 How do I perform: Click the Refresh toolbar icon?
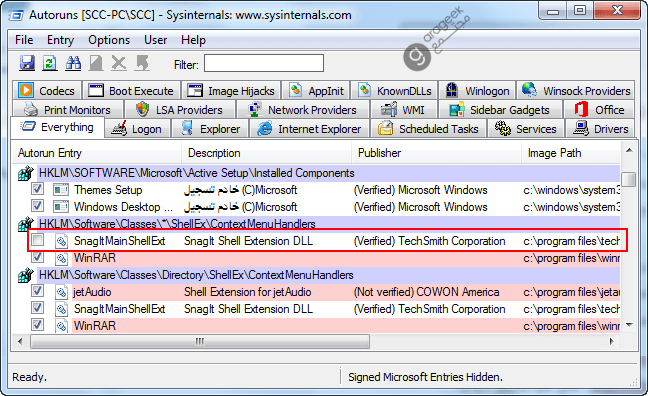point(50,63)
